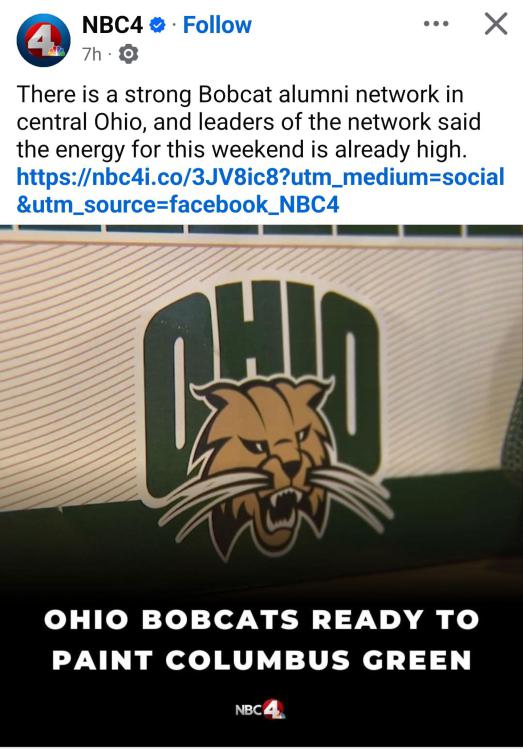Close the post with the X
The width and height of the screenshot is (523, 750).
tap(496, 24)
